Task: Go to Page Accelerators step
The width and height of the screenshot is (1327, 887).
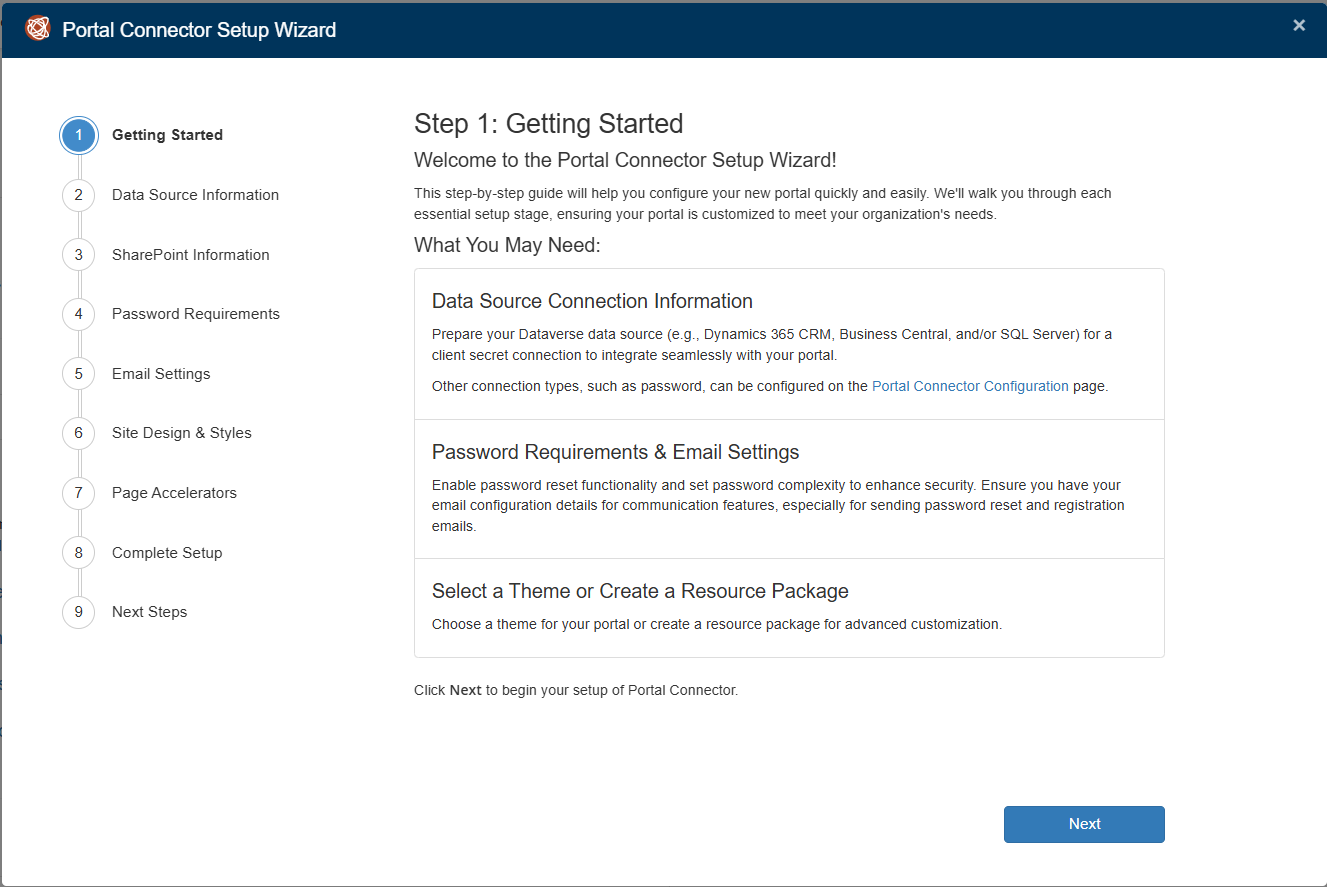Action: pyautogui.click(x=174, y=493)
